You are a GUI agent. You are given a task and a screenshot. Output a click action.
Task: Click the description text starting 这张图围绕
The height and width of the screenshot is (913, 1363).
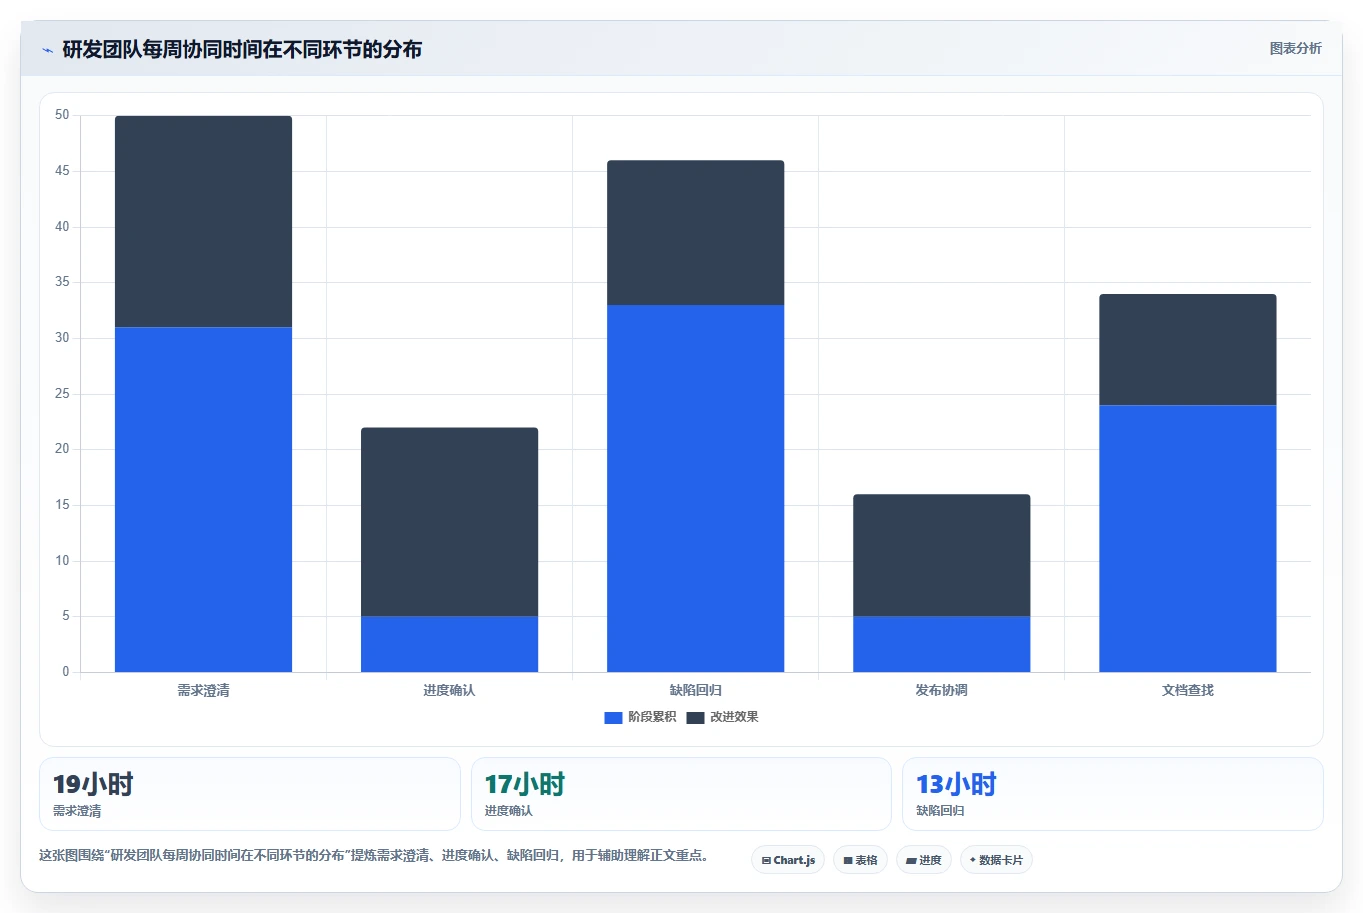374,855
